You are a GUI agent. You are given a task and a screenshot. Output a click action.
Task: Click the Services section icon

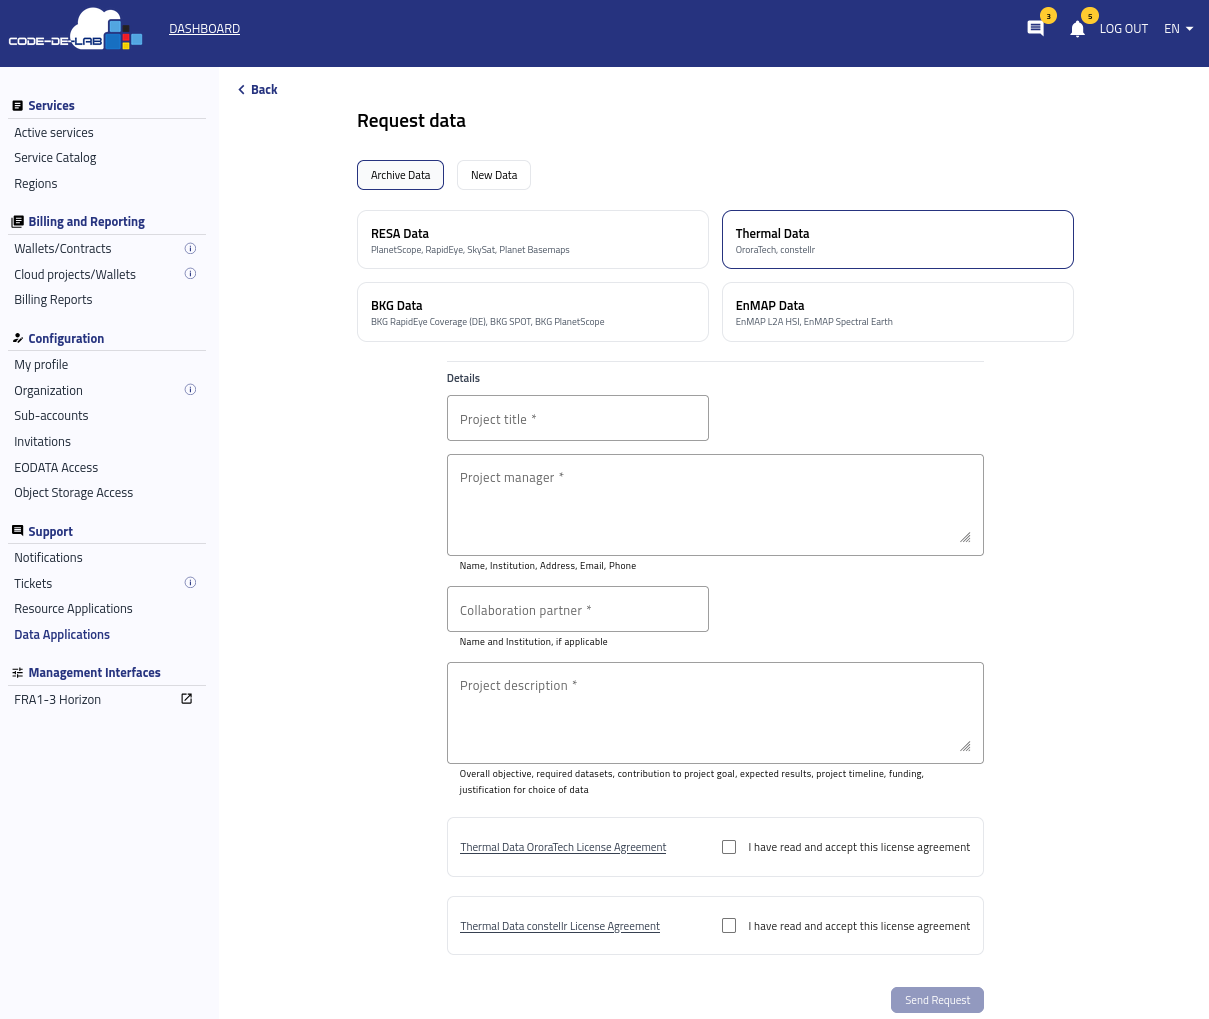pyautogui.click(x=17, y=106)
